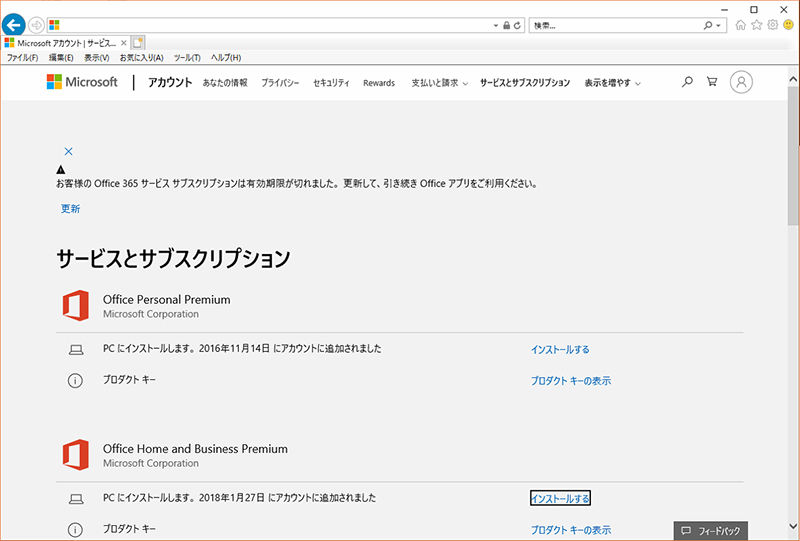
Task: Open the Rewards page
Action: (x=379, y=83)
